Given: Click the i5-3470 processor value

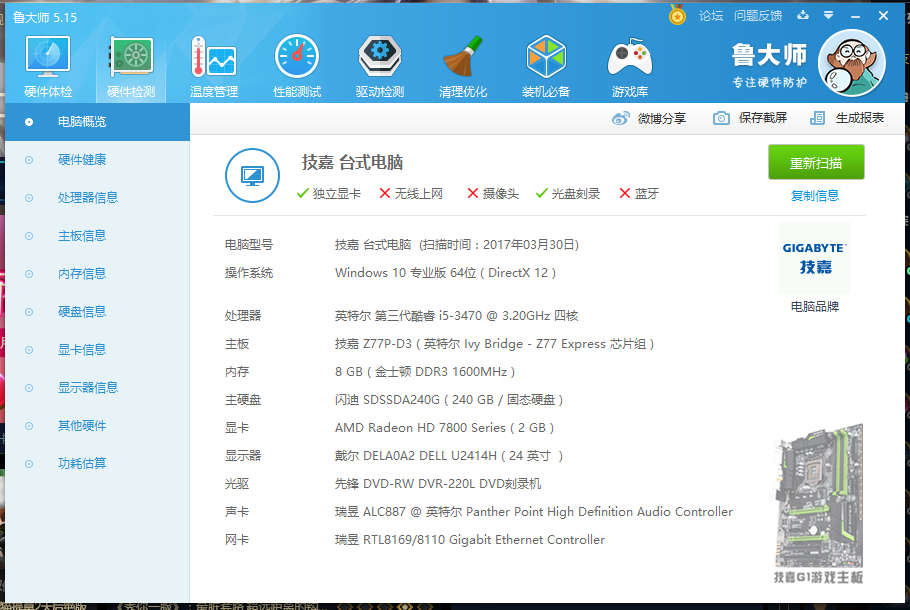Looking at the screenshot, I should point(456,316).
